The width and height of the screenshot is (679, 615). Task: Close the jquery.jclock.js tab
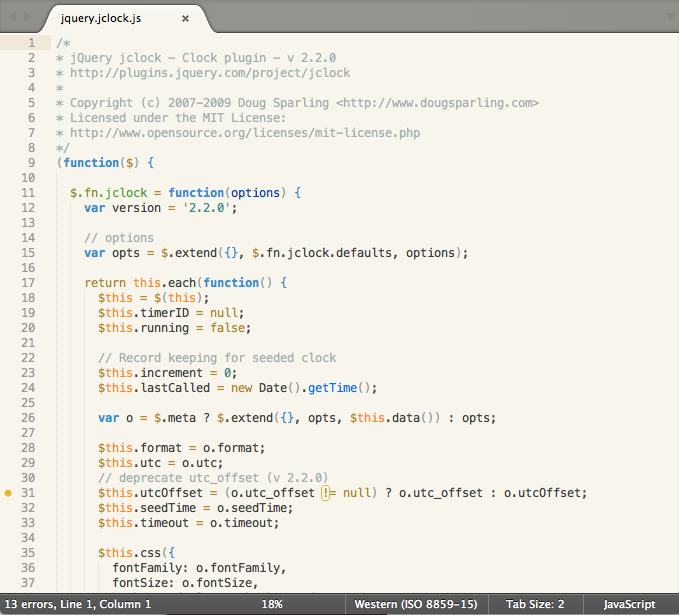(185, 19)
